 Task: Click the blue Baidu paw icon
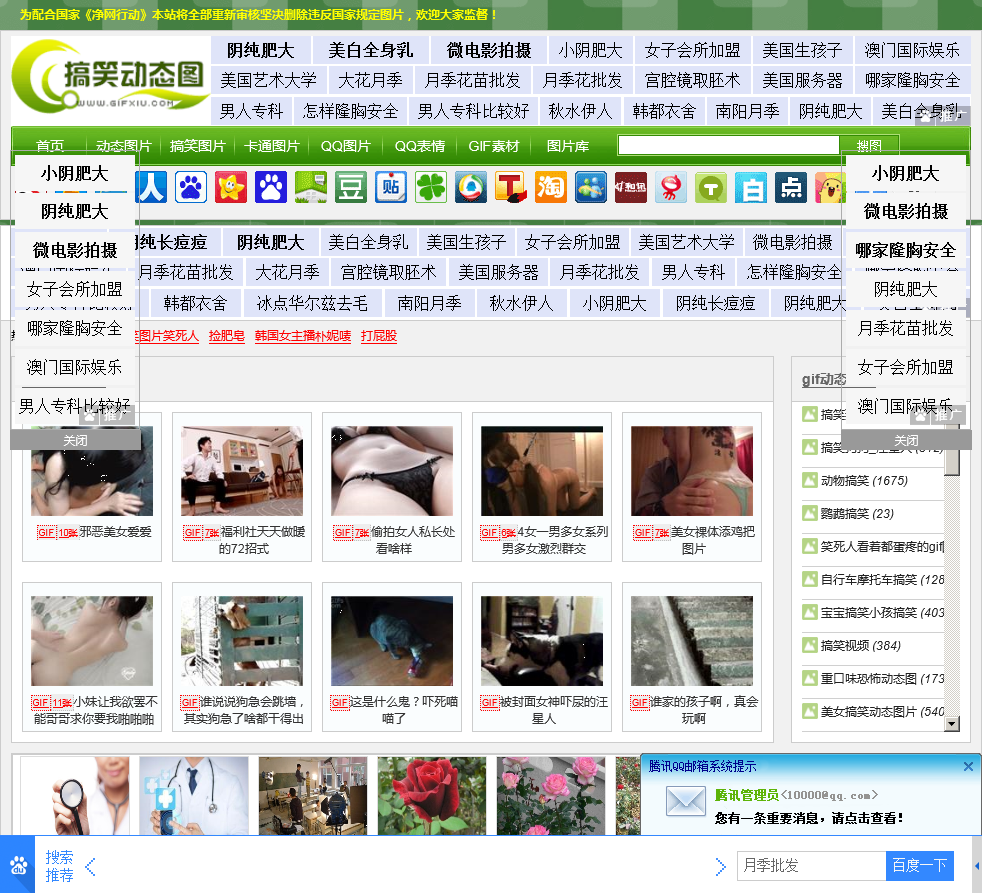pos(271,187)
